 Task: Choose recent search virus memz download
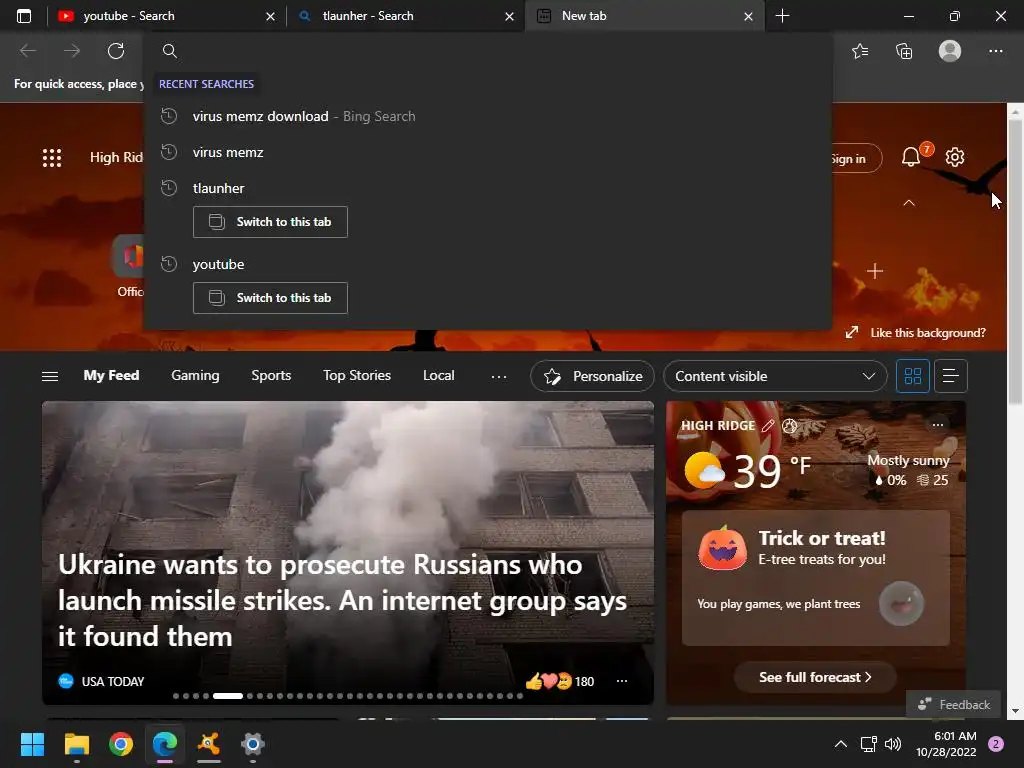[487, 116]
